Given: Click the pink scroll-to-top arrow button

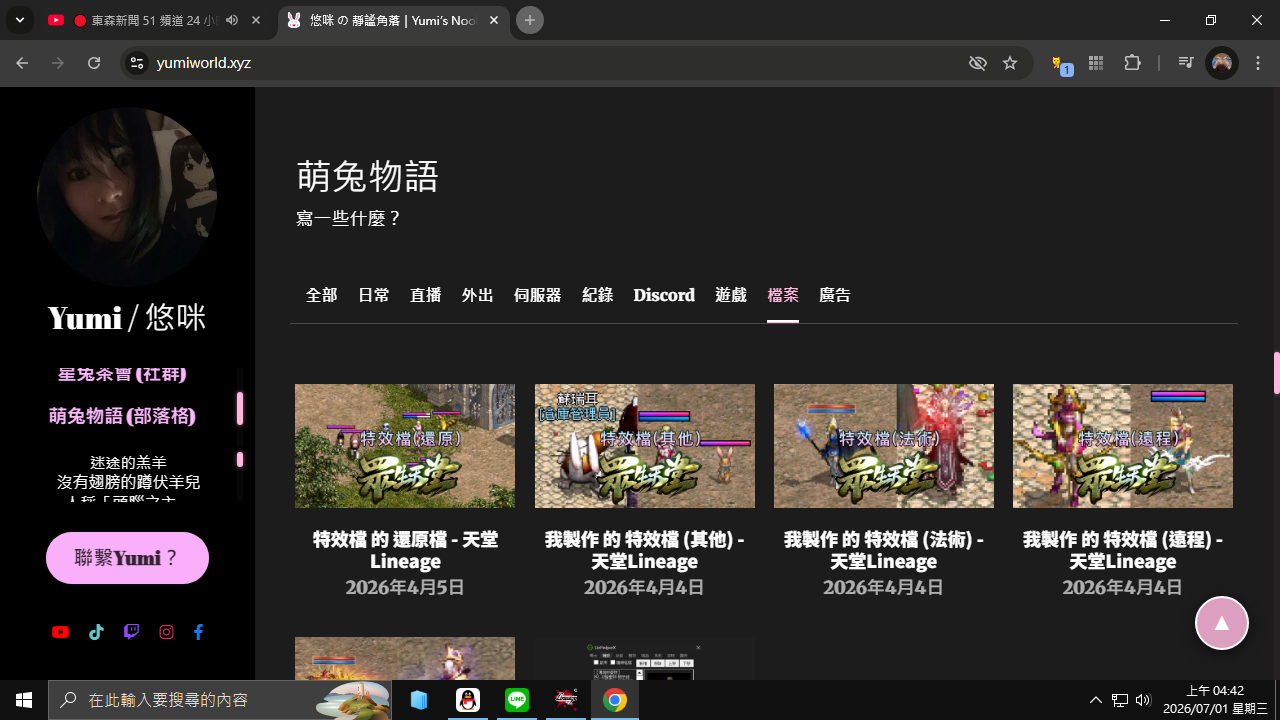Looking at the screenshot, I should coord(1222,622).
